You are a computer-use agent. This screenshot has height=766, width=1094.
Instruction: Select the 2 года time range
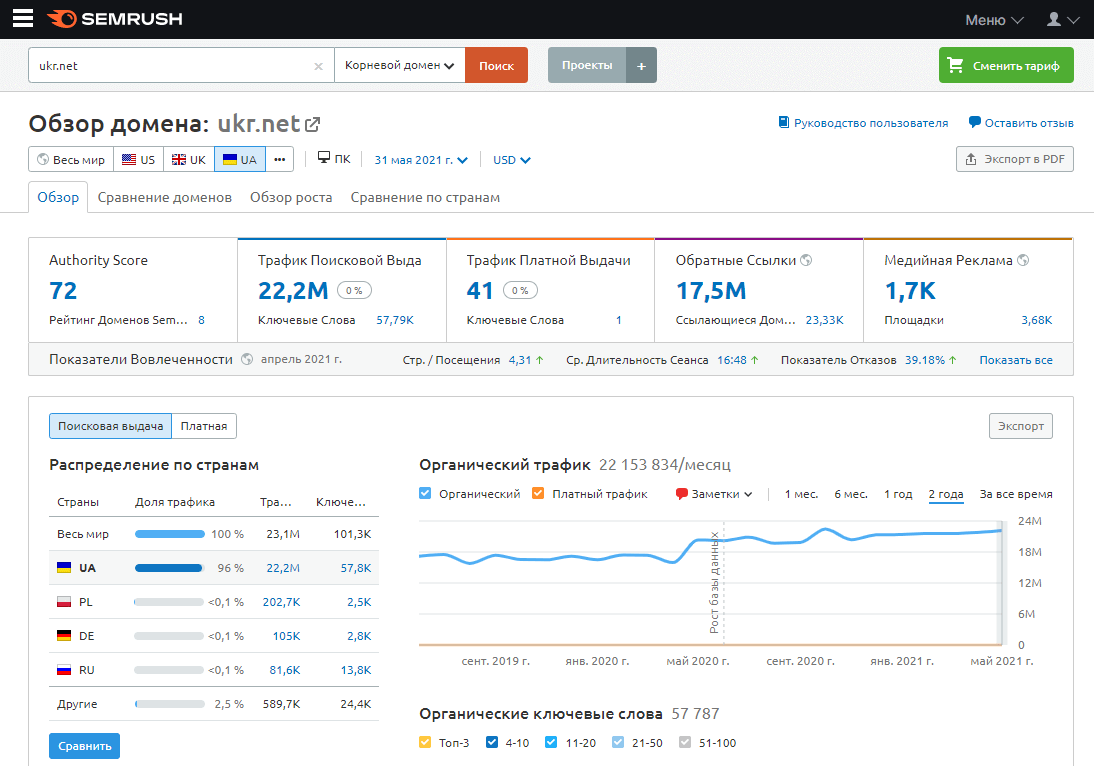point(945,494)
